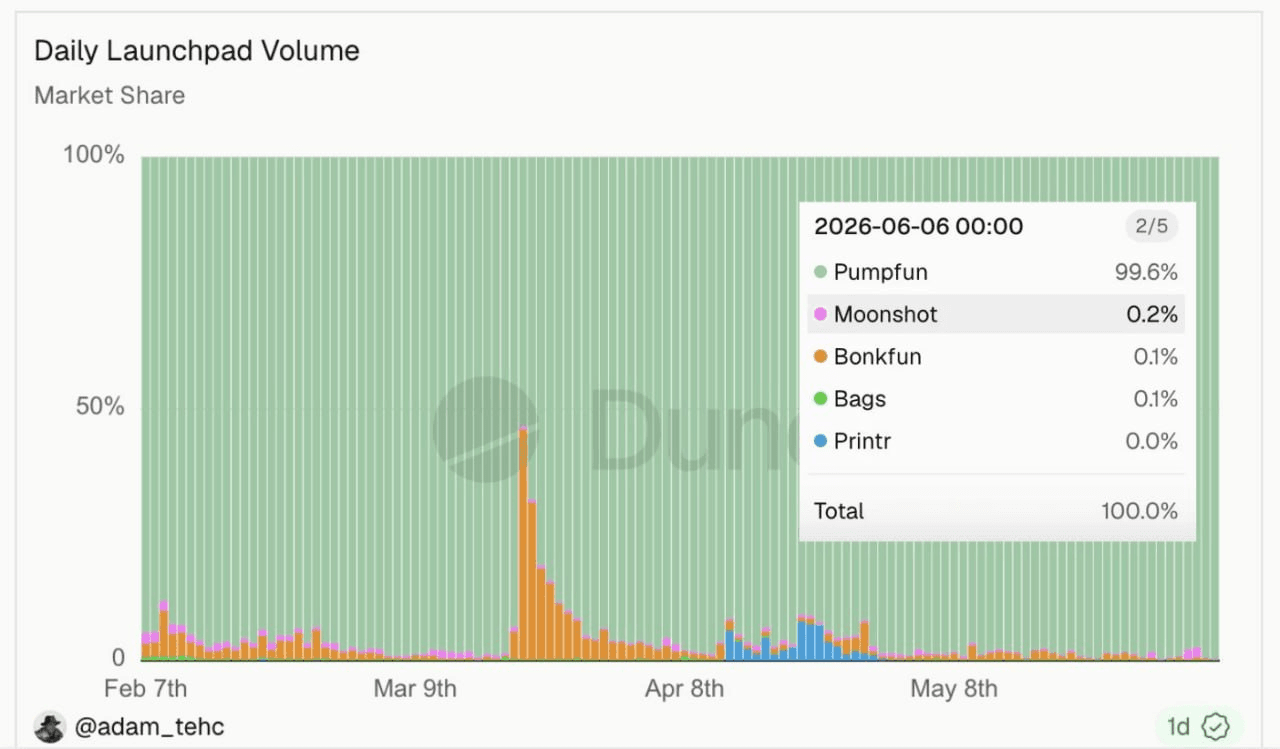This screenshot has height=749, width=1280.
Task: Select the Printr series name in tooltip
Action: pos(862,441)
